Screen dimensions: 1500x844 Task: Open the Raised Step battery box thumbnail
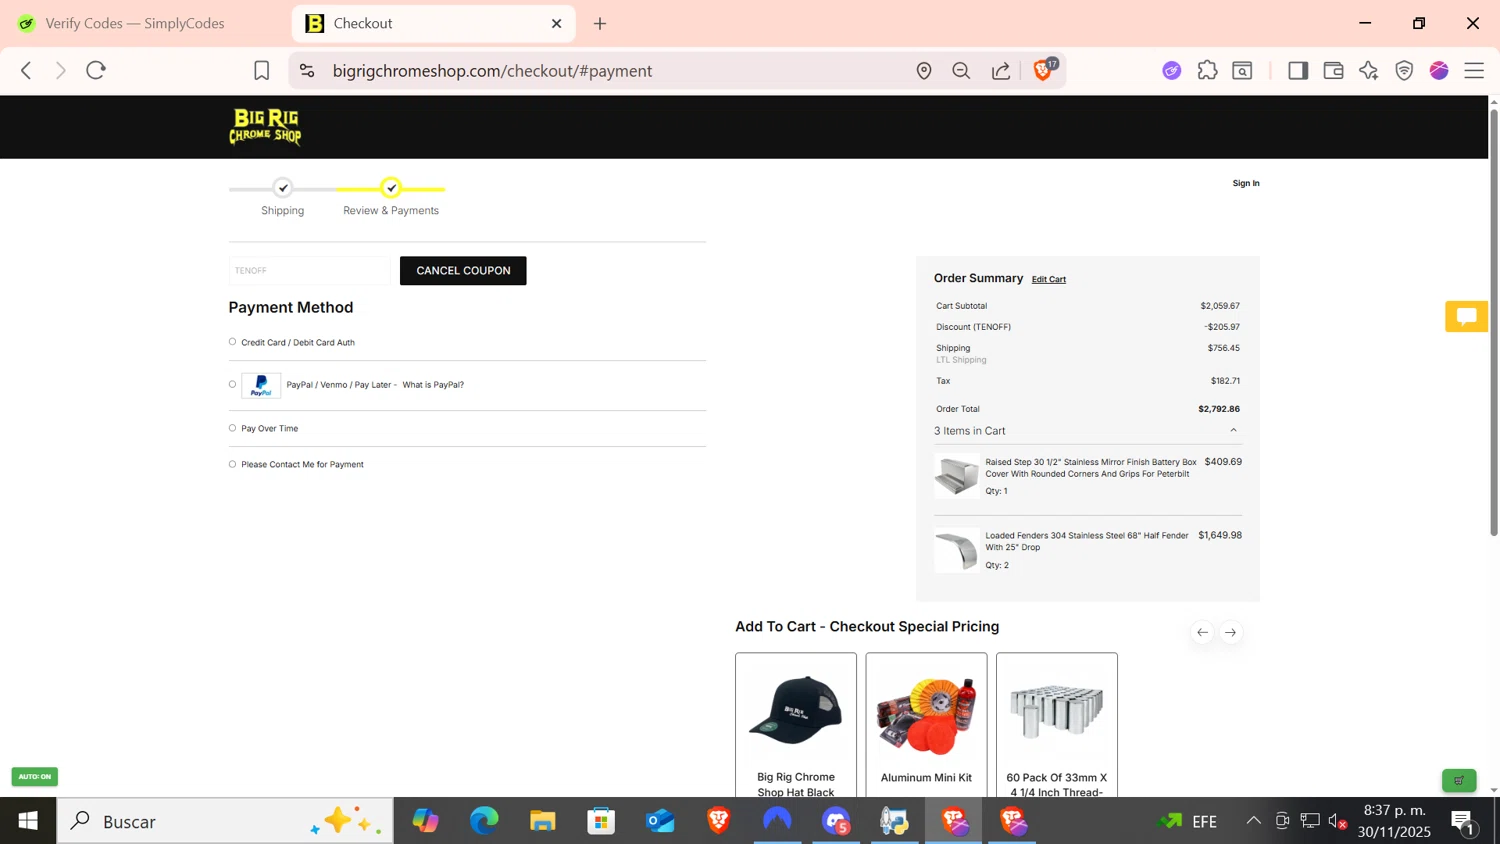pos(957,476)
